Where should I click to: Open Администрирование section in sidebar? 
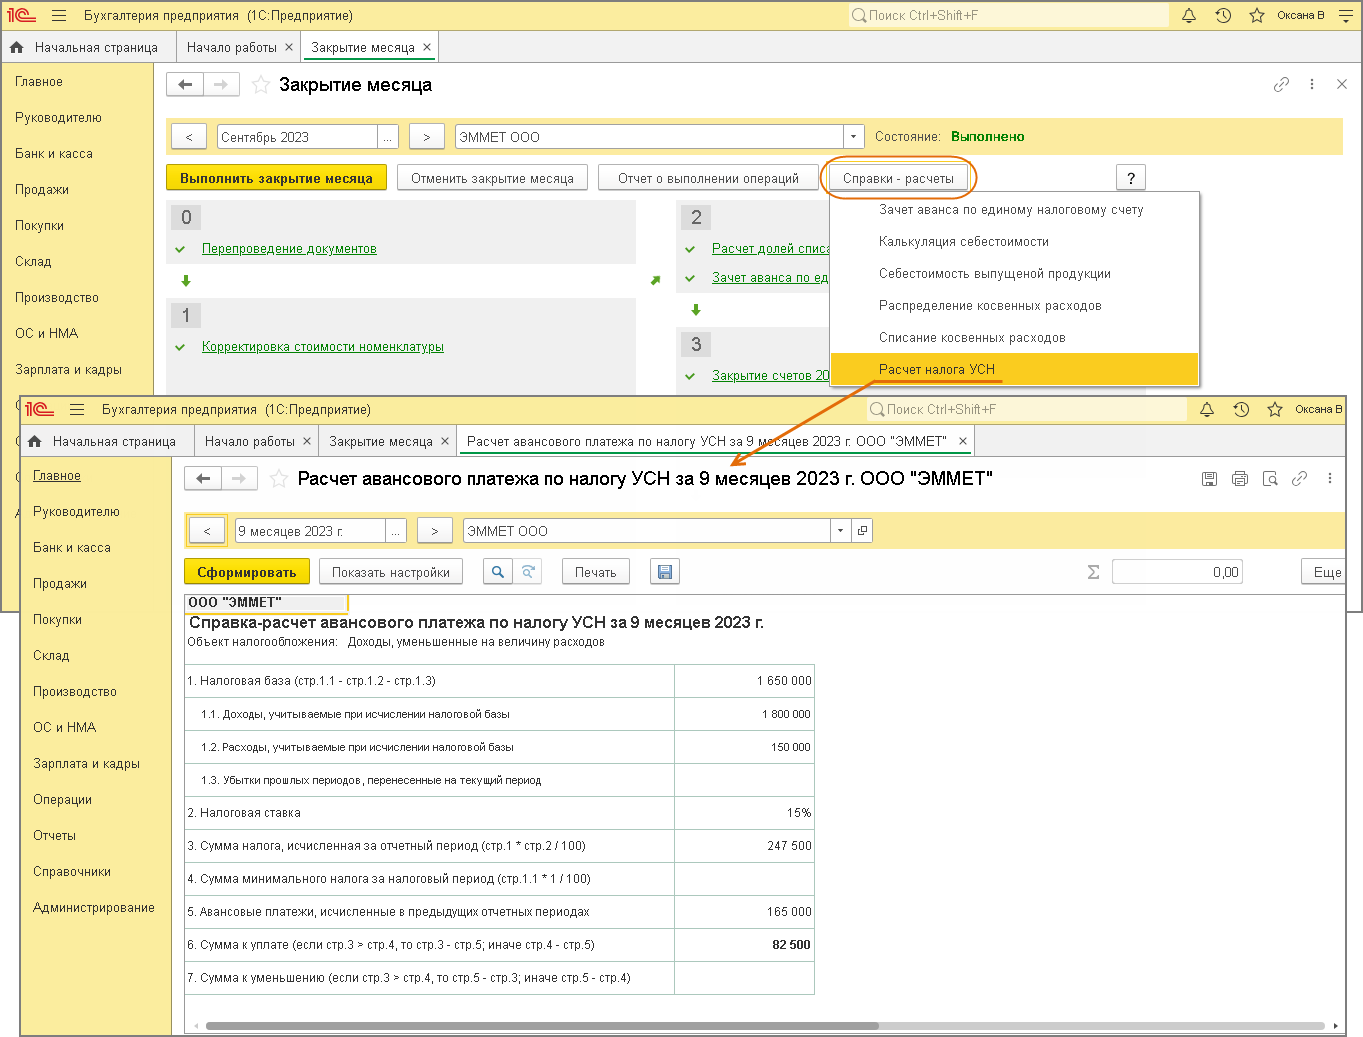(94, 907)
